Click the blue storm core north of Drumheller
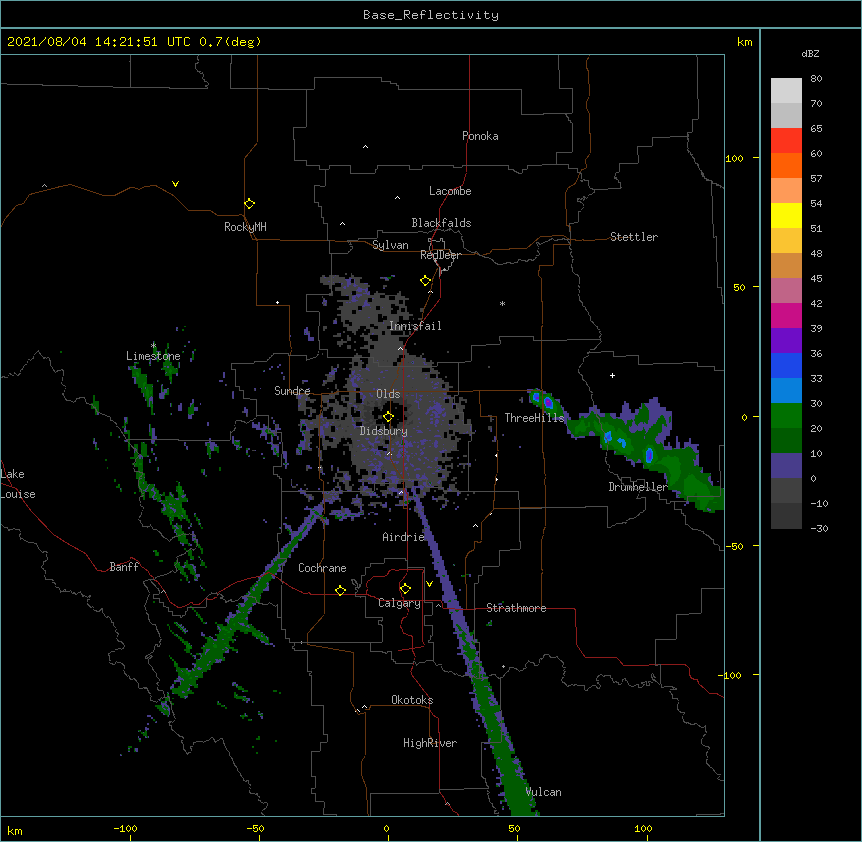 pyautogui.click(x=649, y=455)
